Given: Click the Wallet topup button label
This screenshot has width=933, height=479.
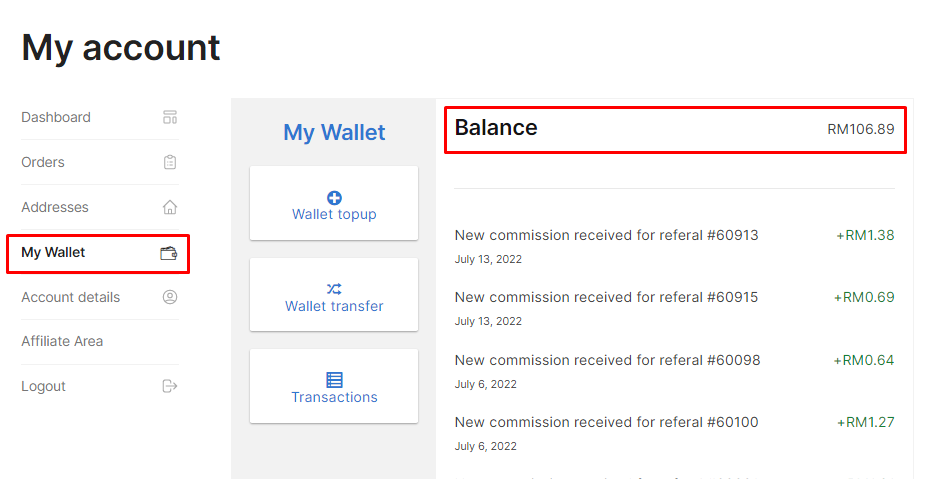Looking at the screenshot, I should coord(334,214).
